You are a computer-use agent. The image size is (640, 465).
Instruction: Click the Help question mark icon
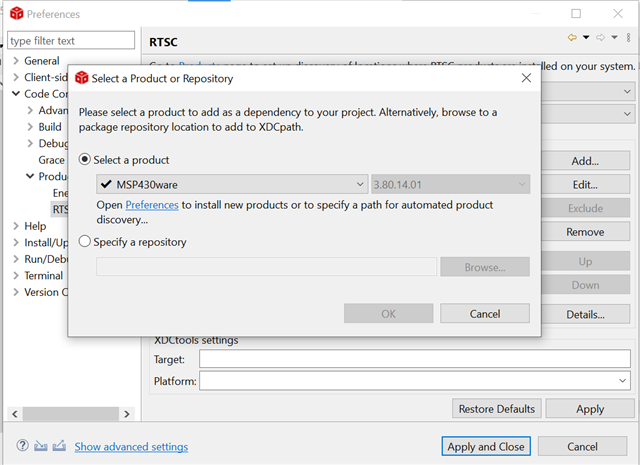[22, 446]
